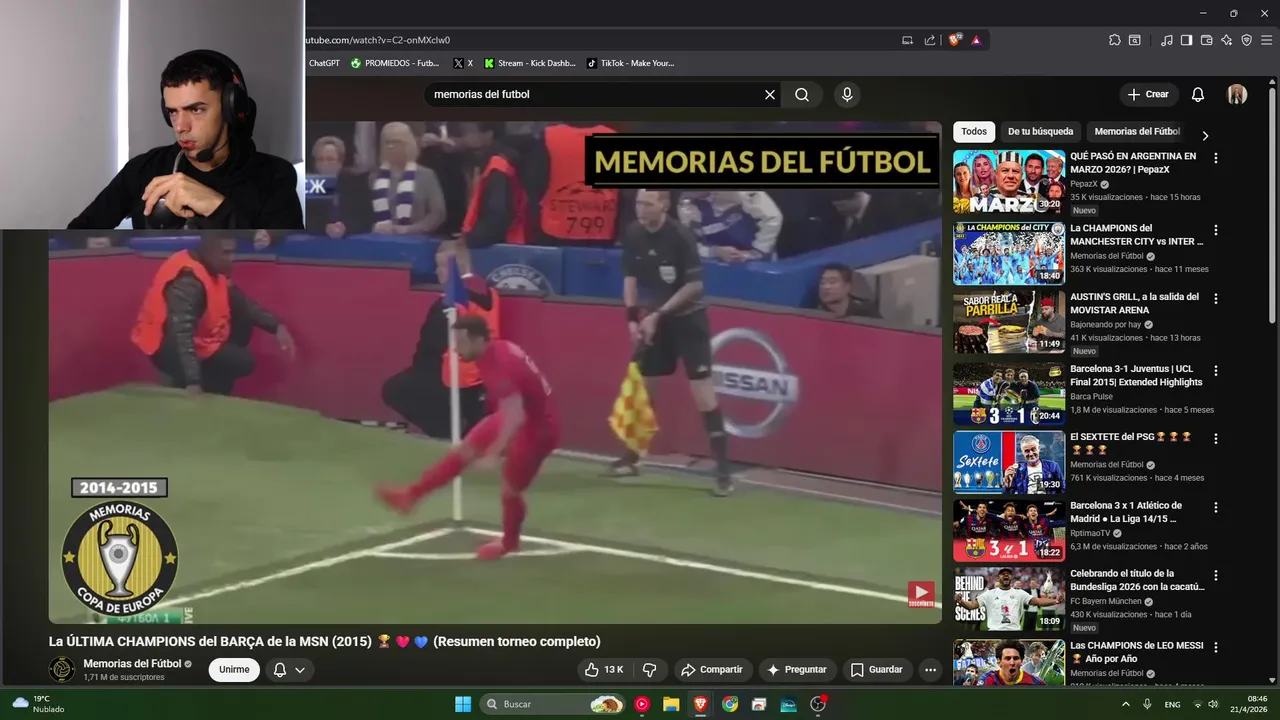Open the browser hamburger main menu
The width and height of the screenshot is (1280, 720).
(x=1266, y=40)
